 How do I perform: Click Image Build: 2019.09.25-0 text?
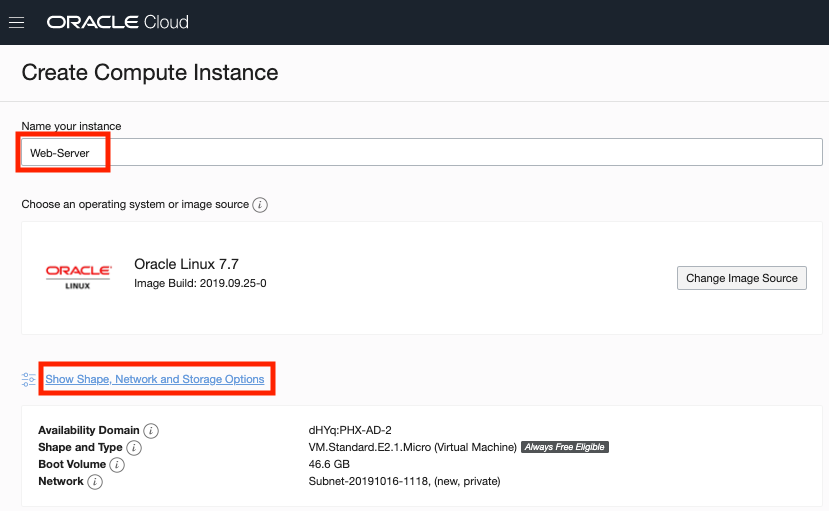click(x=200, y=283)
